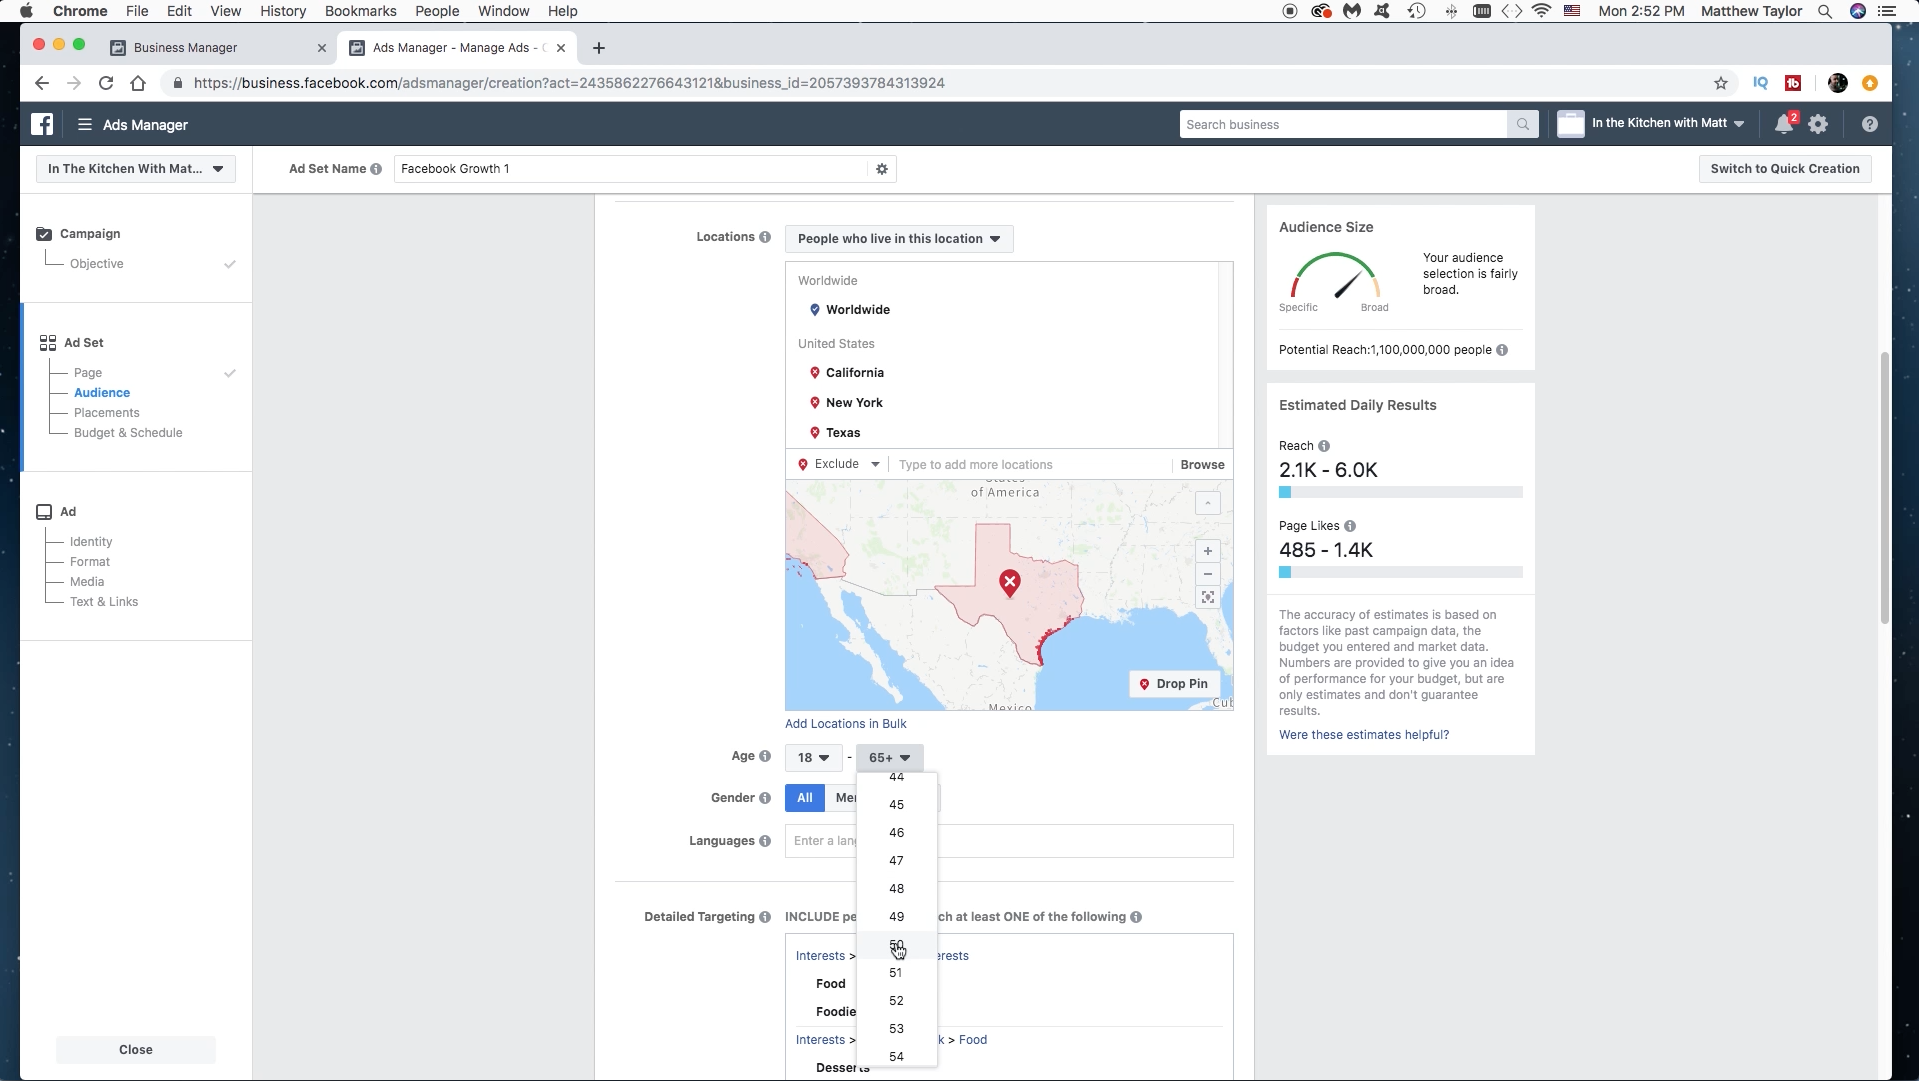
Task: Toggle the Campaign checkbox icon
Action: click(x=44, y=234)
